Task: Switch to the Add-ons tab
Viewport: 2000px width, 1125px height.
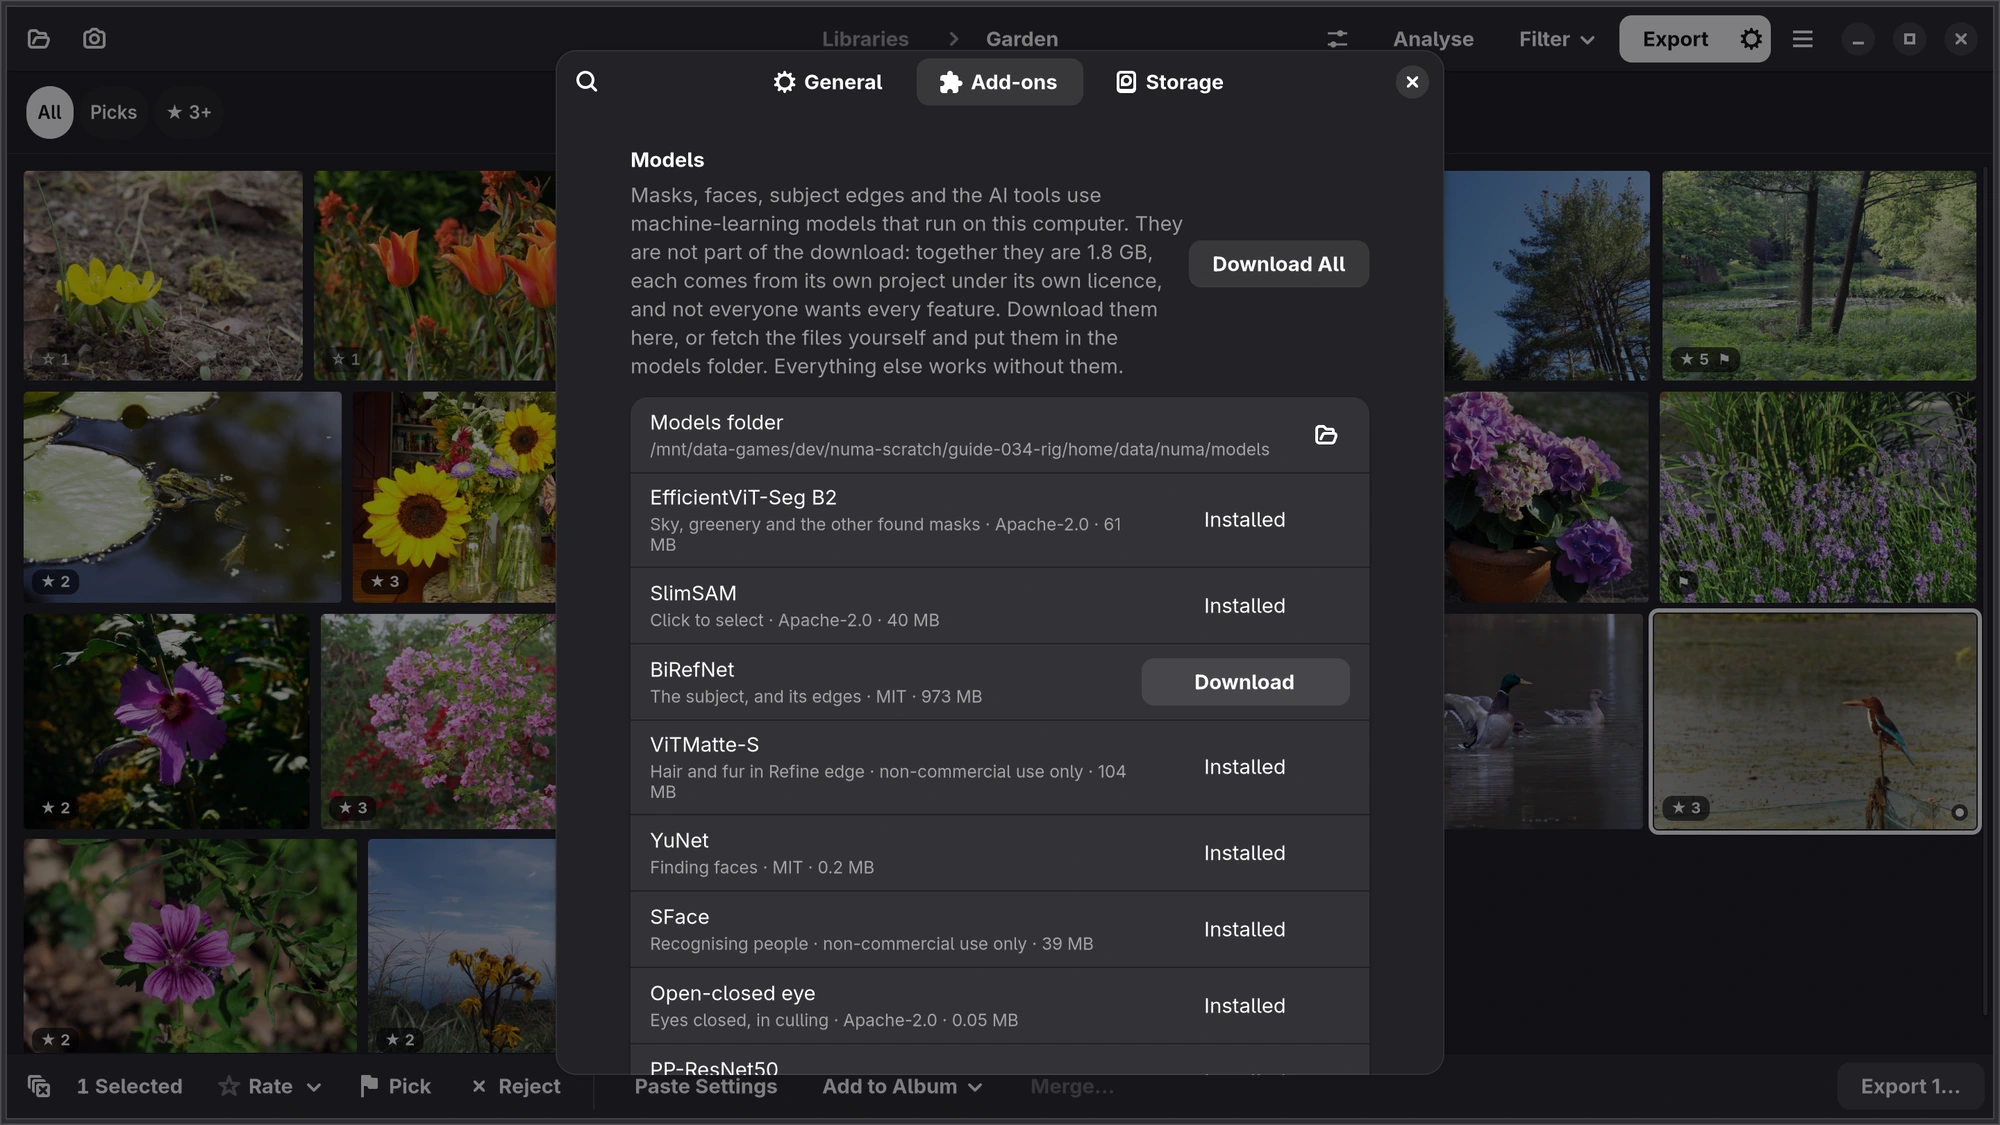Action: [x=999, y=82]
